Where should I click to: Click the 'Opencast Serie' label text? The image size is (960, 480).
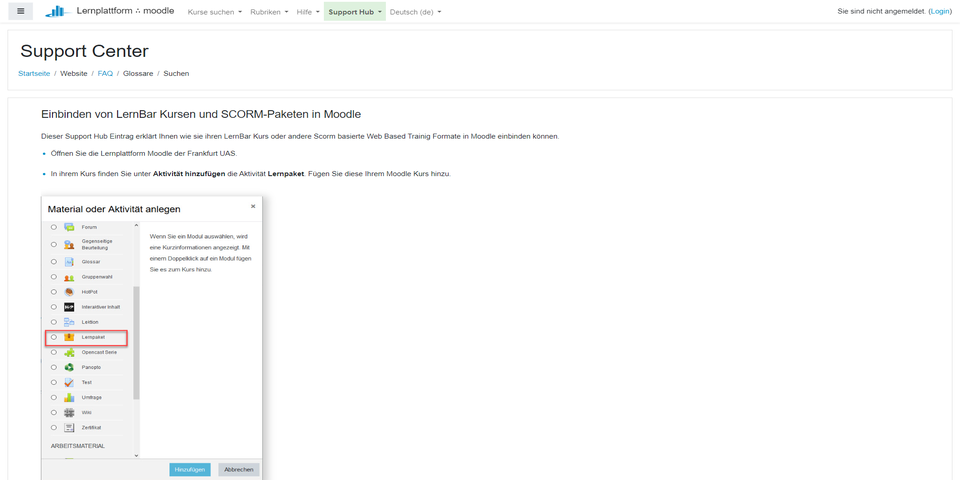coord(99,353)
